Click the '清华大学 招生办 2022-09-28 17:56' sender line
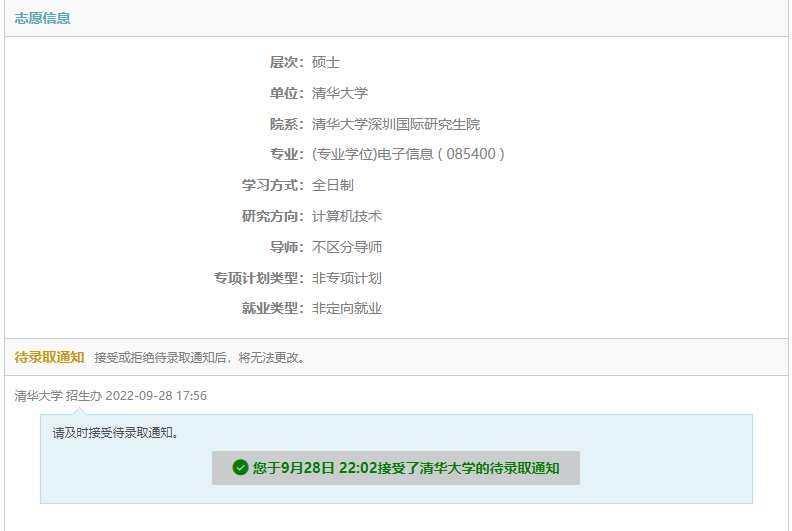The image size is (792, 531). [x=111, y=396]
